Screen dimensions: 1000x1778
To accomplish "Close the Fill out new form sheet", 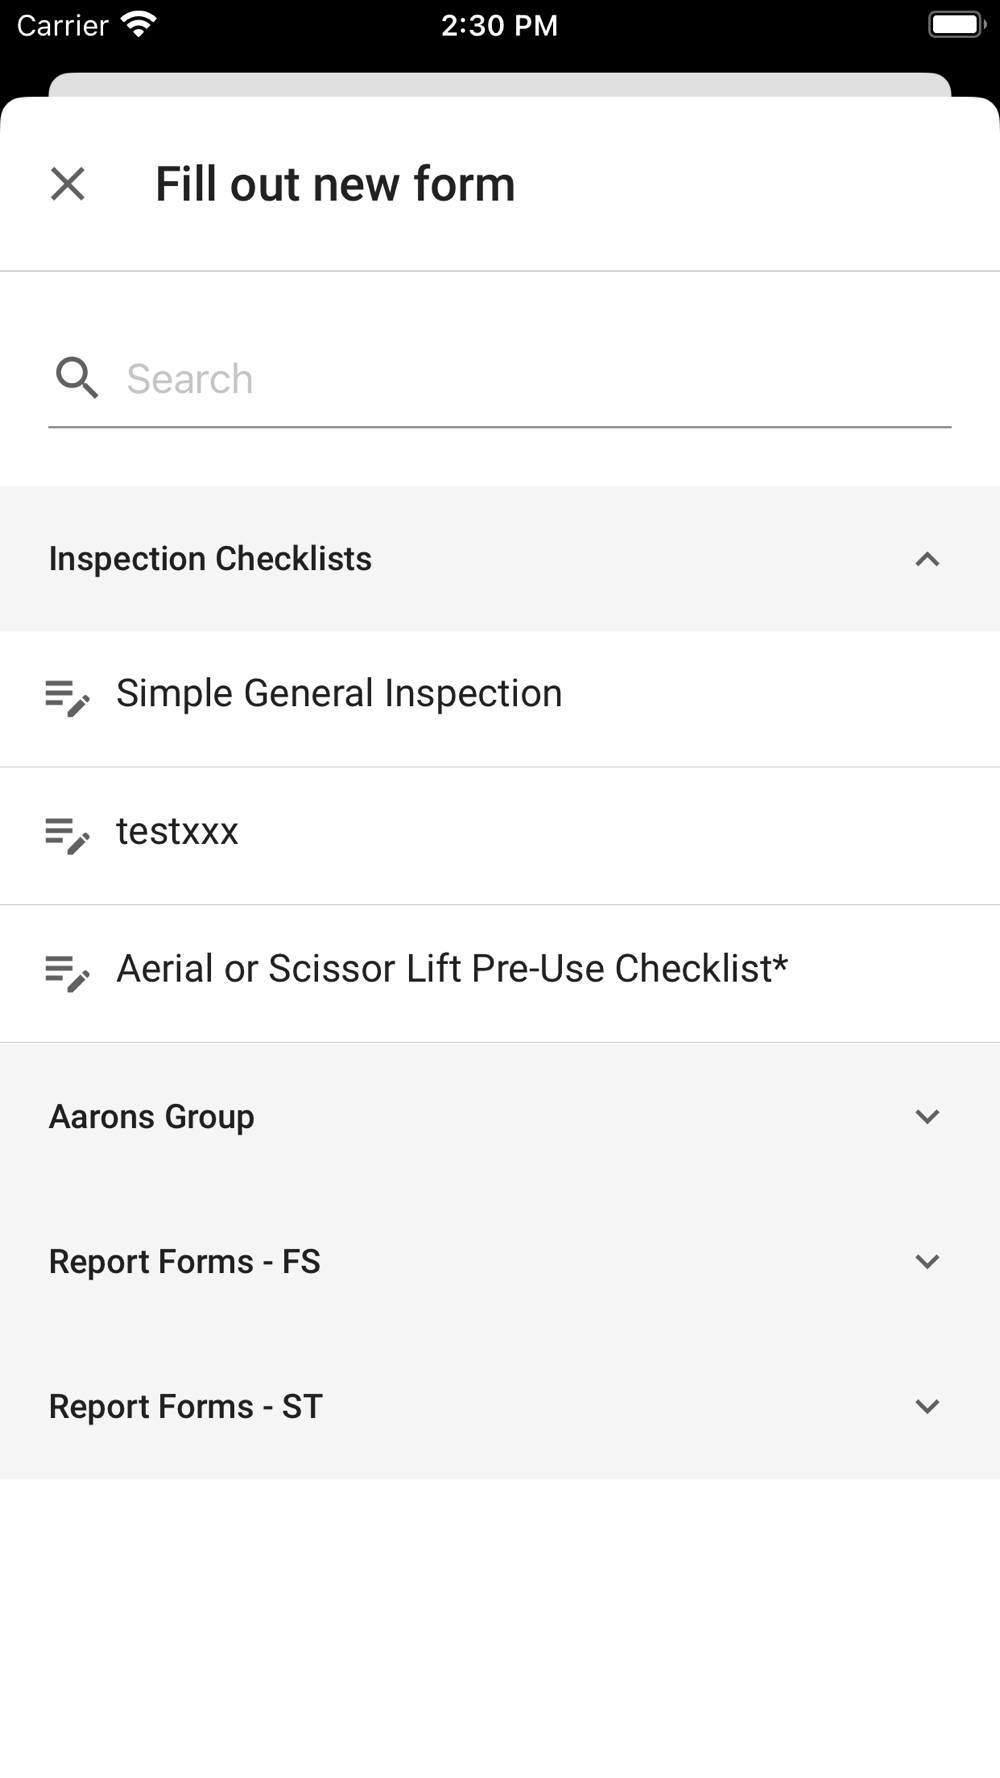I will tap(68, 184).
